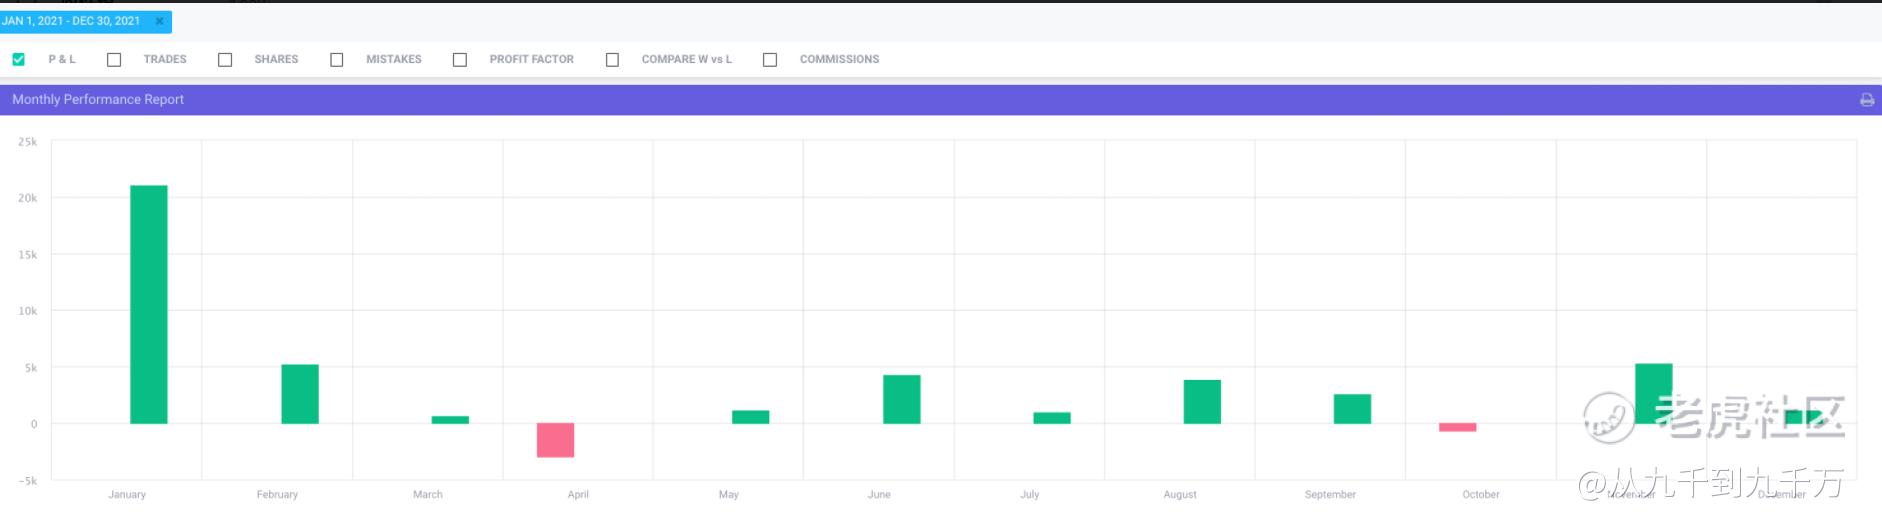This screenshot has height=526, width=1882.
Task: Uncheck the P & L checkbox
Action: 18,59
